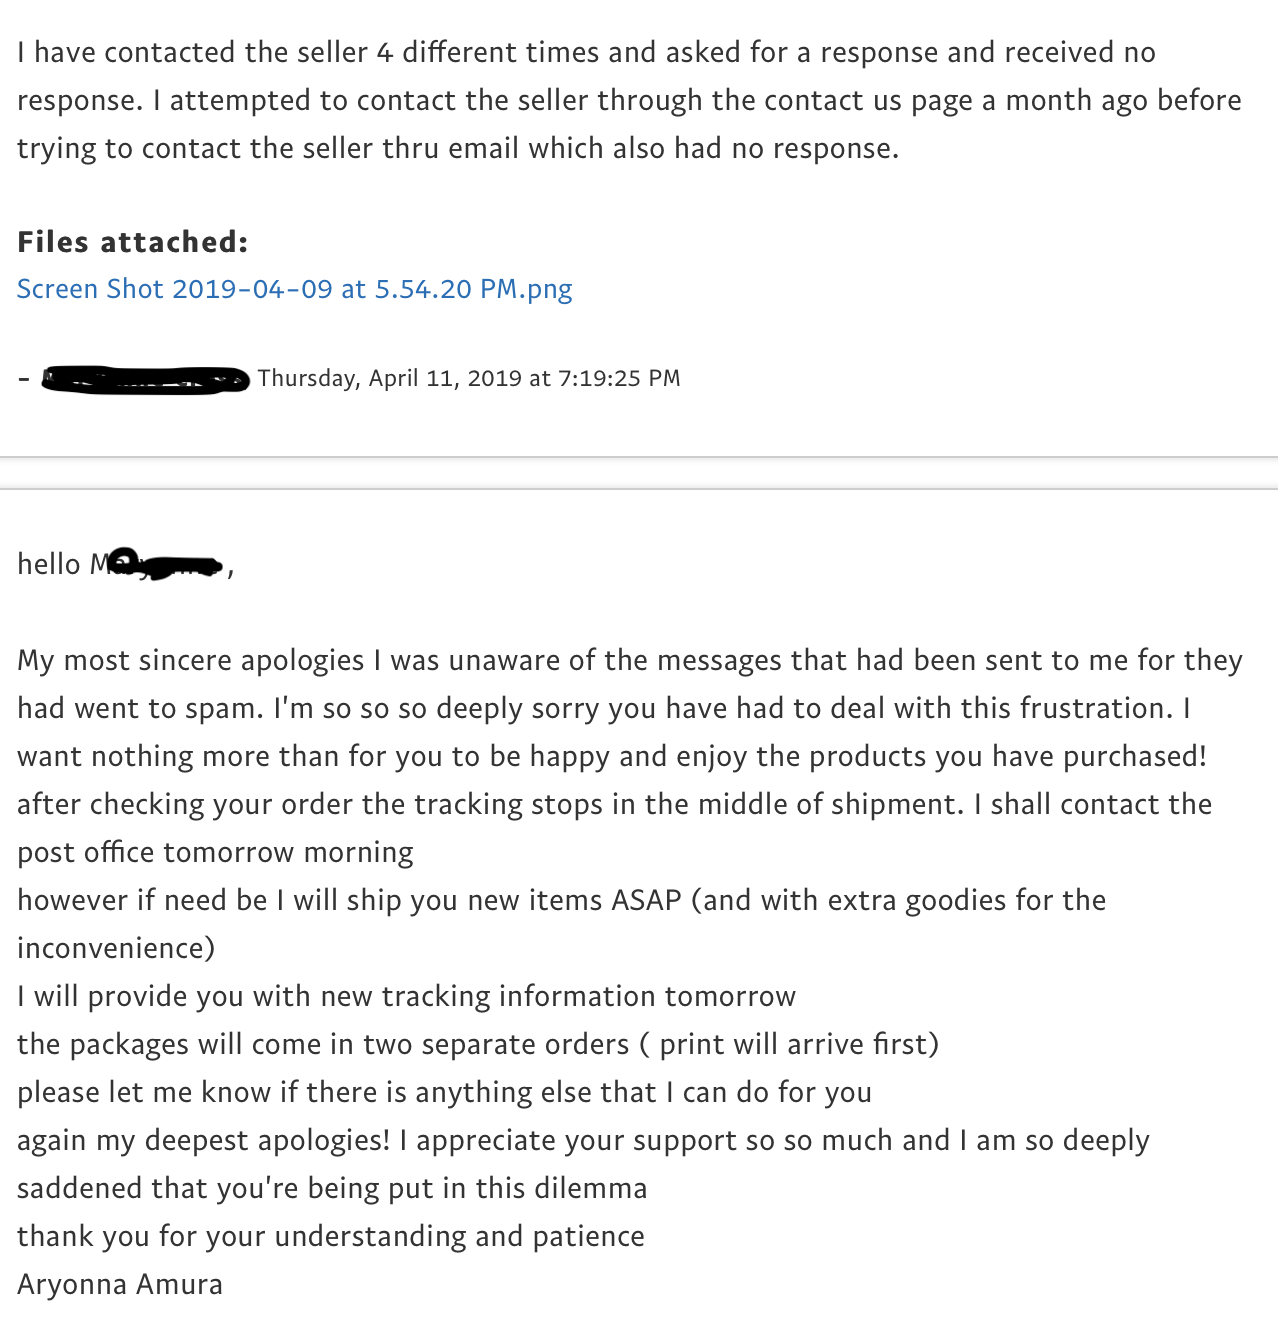Click the line starting 'please let me know'
Image resolution: width=1278 pixels, height=1336 pixels.
pos(444,1092)
